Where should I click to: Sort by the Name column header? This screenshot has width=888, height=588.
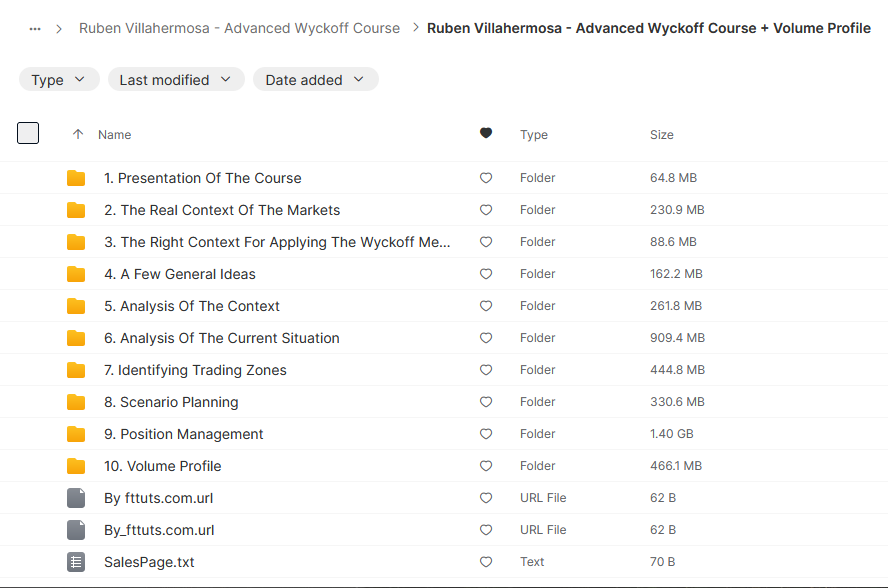tap(114, 135)
